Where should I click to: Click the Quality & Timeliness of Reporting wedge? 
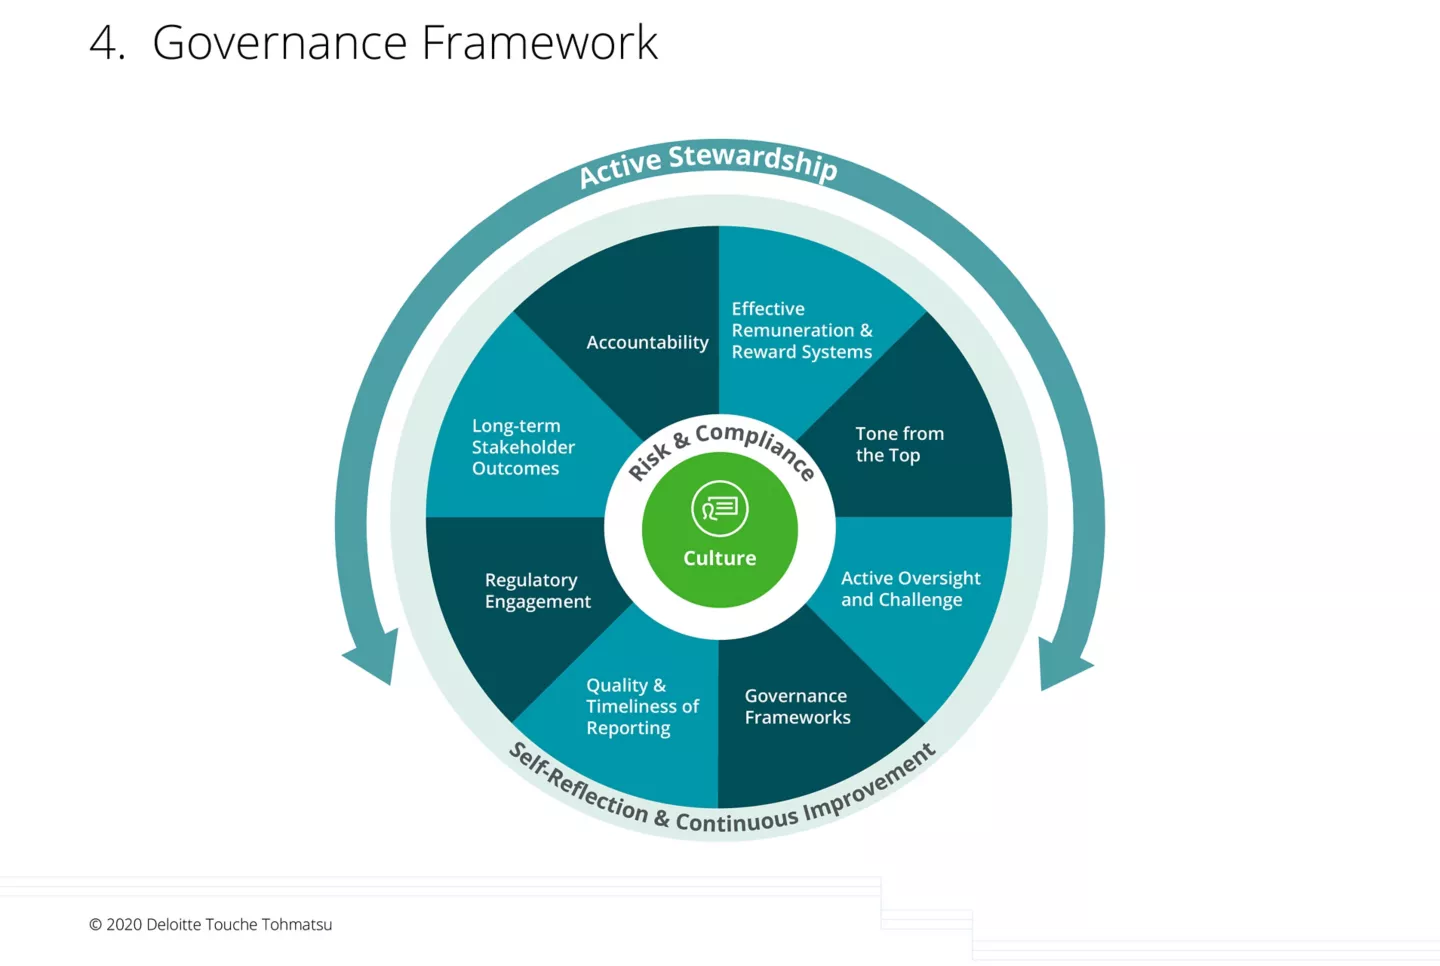(x=643, y=706)
